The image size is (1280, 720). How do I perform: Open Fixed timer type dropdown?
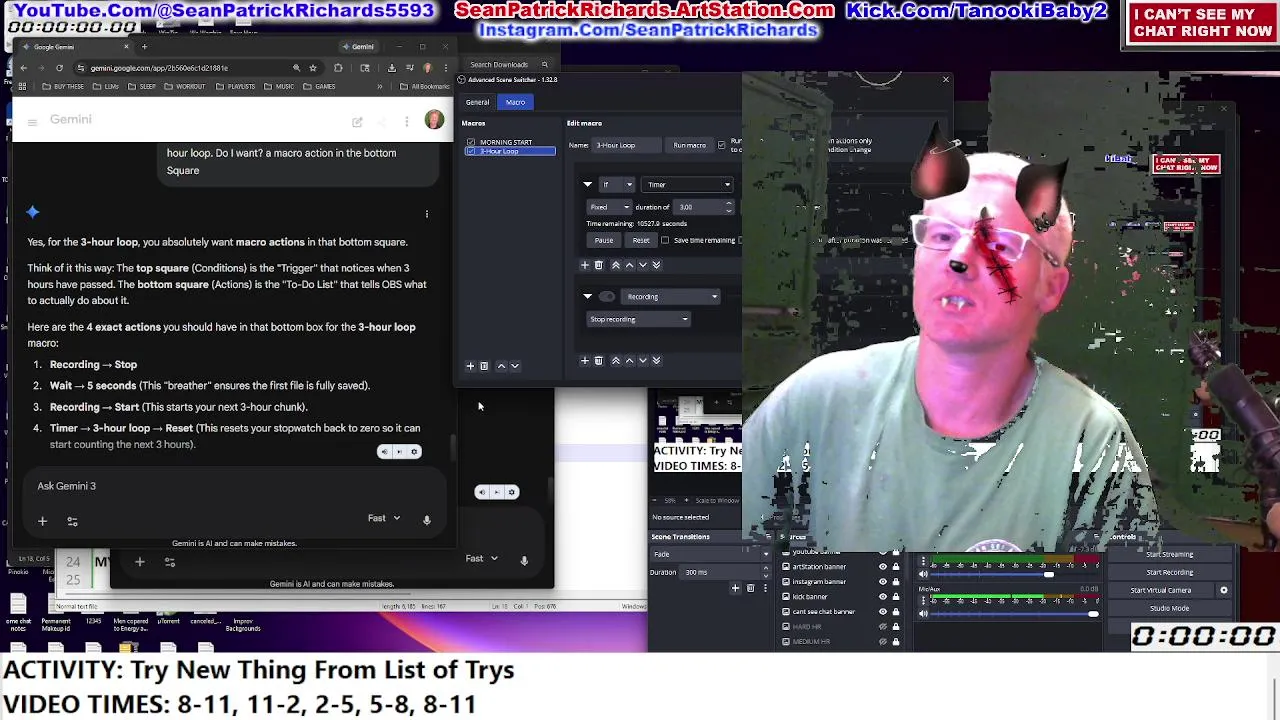coord(609,207)
